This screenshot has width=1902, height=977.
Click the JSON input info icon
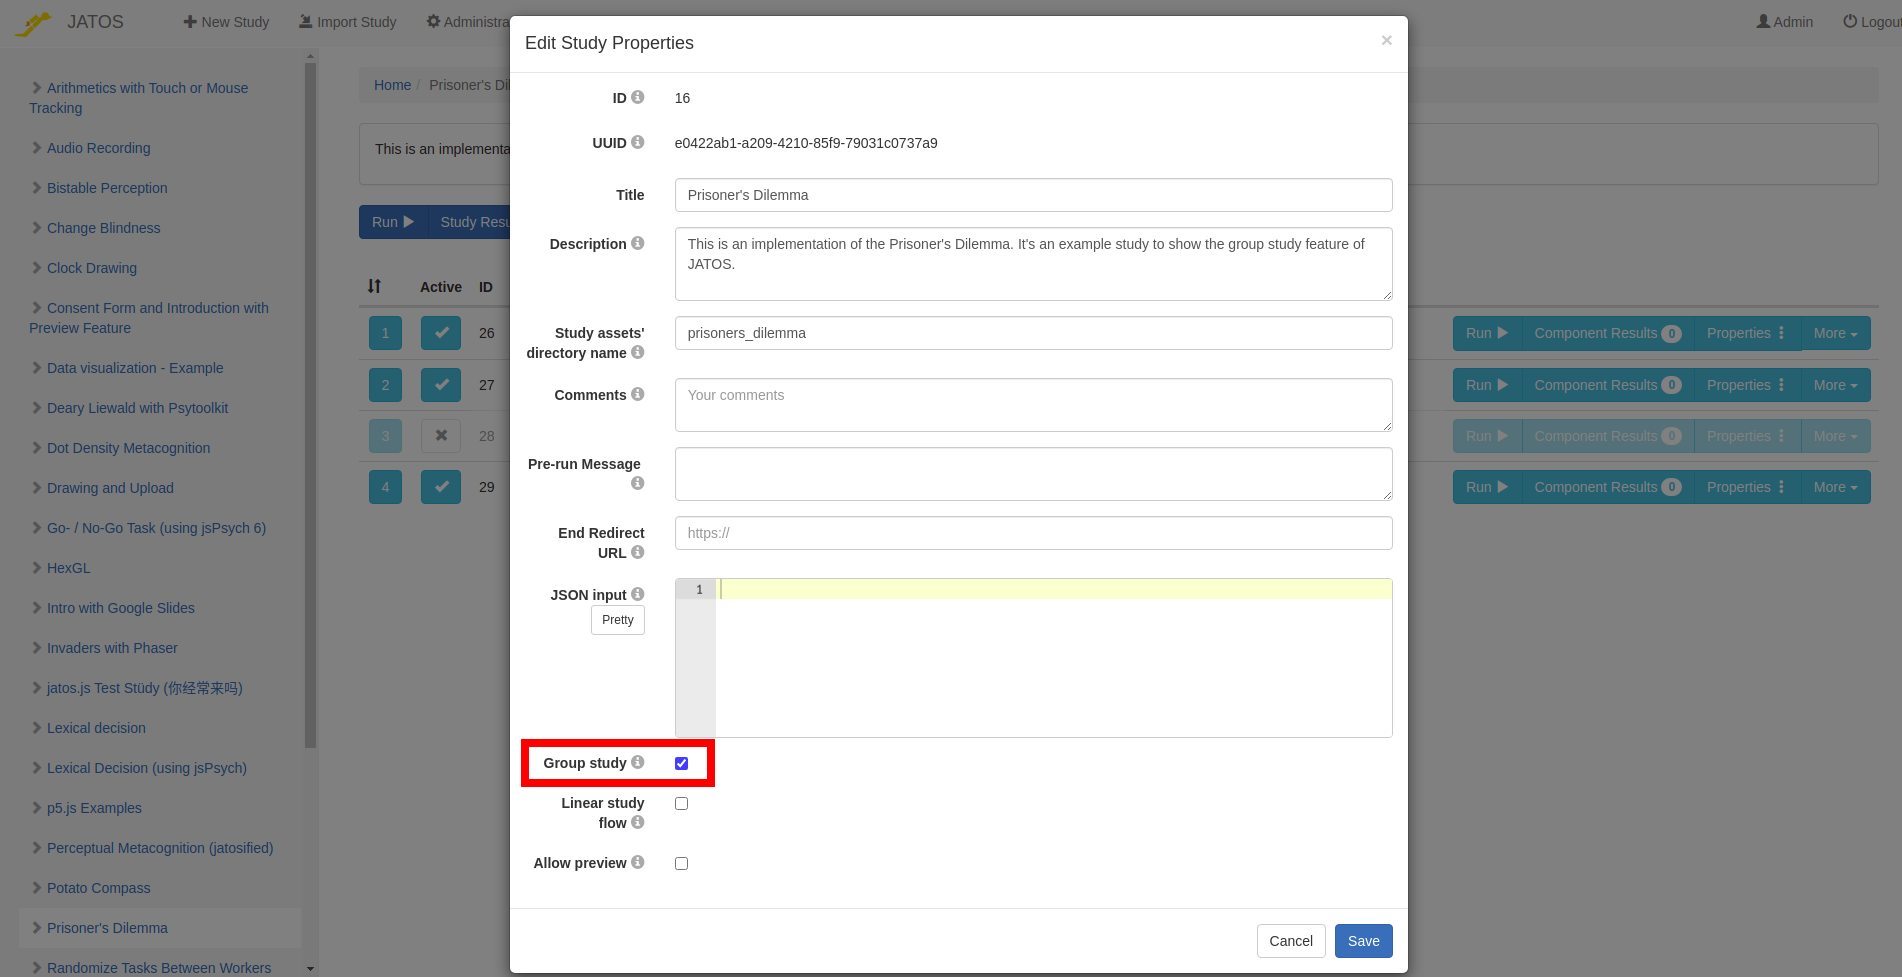point(637,594)
